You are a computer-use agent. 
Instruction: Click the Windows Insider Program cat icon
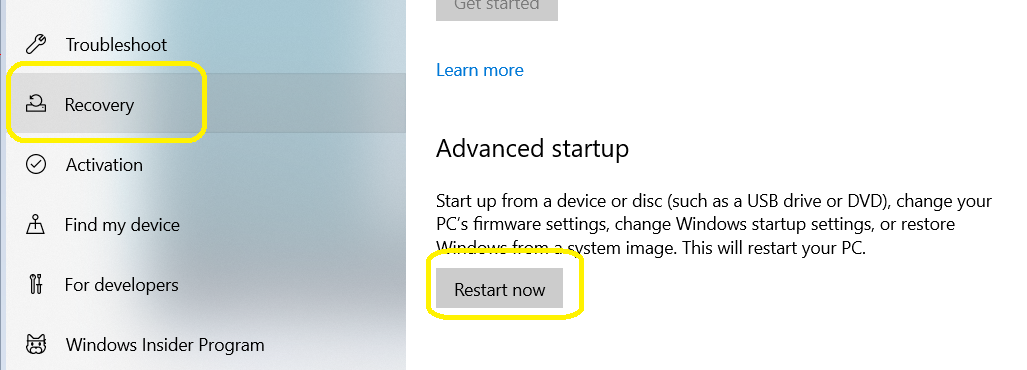pyautogui.click(x=35, y=344)
